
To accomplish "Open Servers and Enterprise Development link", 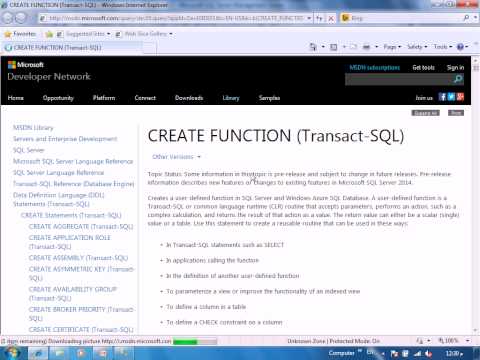I will 65,139.
